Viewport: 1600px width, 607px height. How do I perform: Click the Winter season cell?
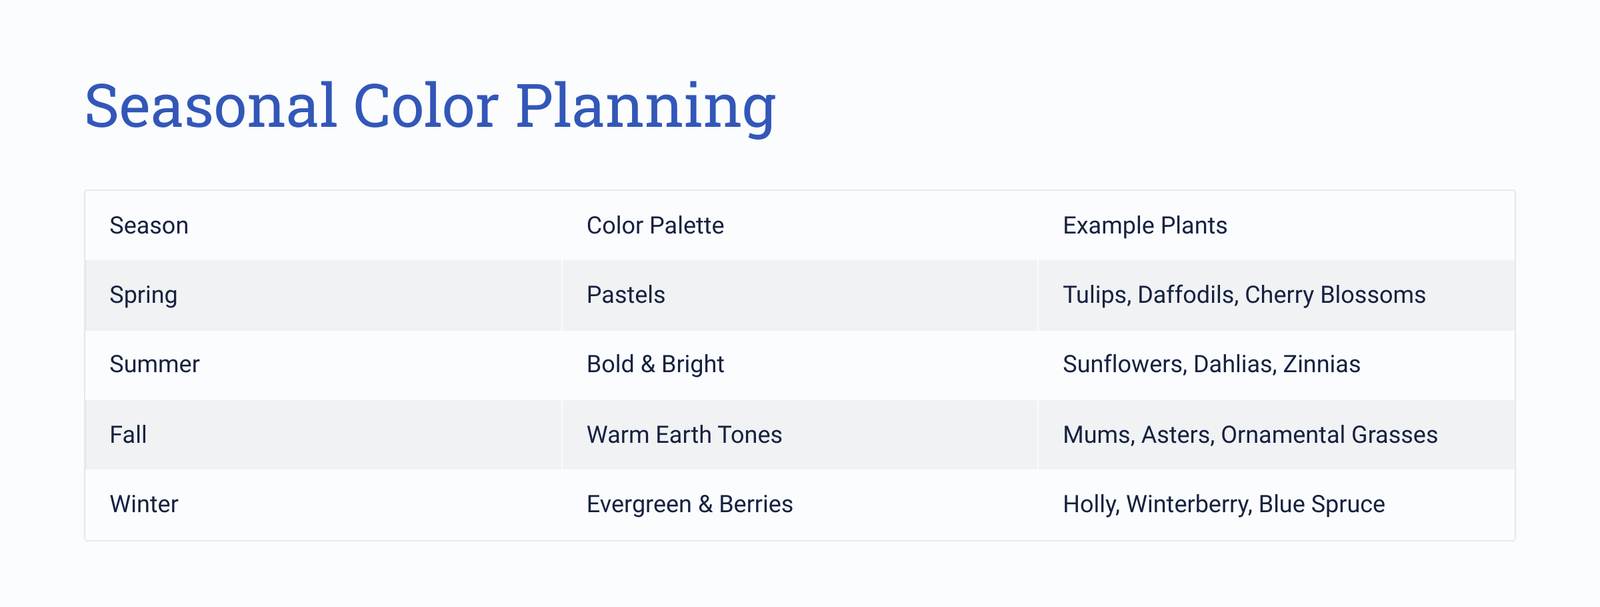[324, 505]
